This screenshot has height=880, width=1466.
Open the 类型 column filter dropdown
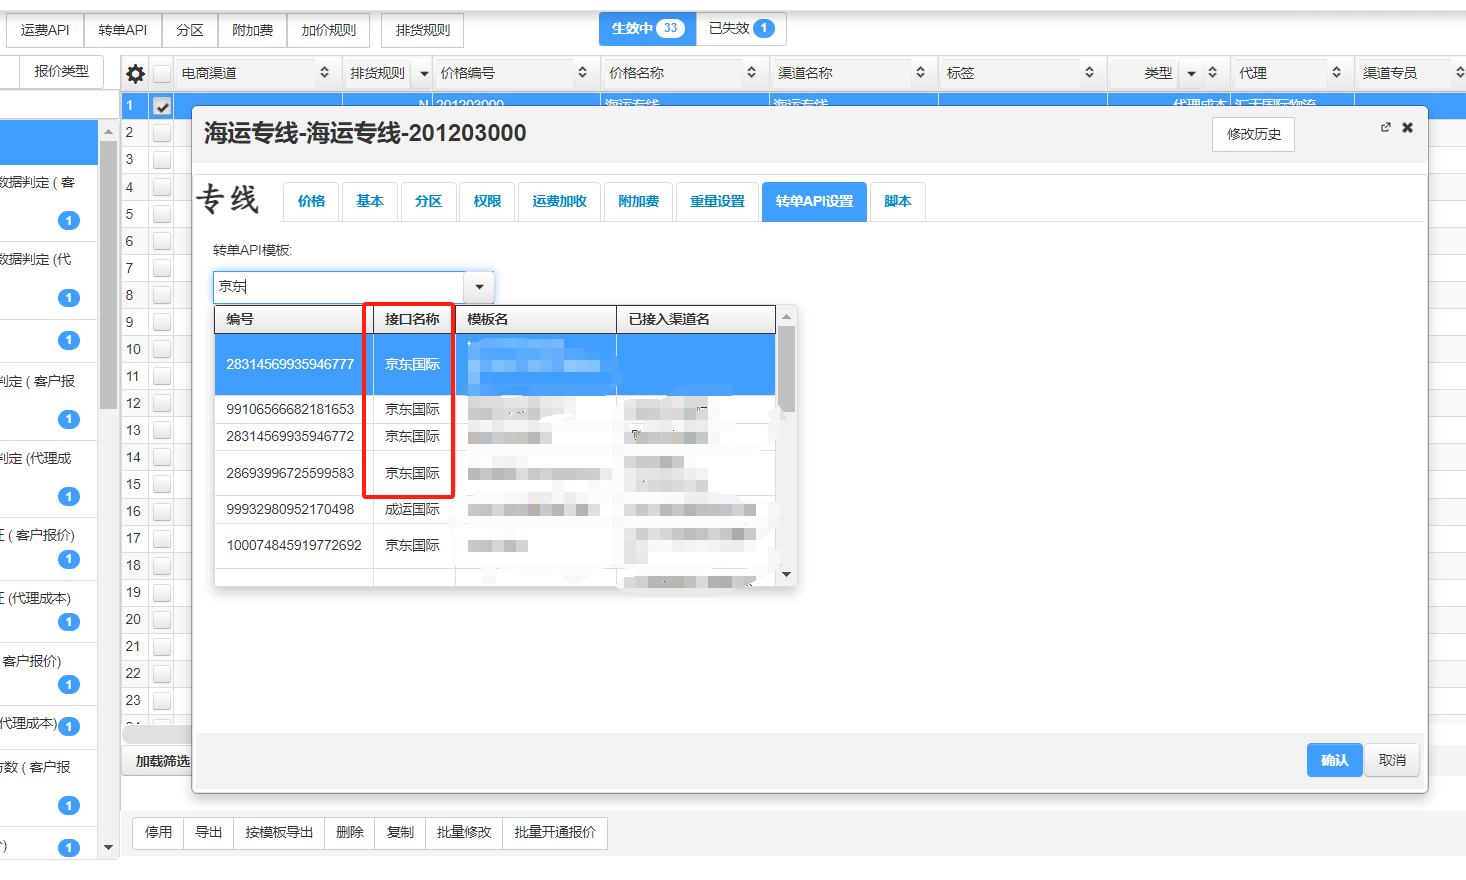pos(1191,73)
